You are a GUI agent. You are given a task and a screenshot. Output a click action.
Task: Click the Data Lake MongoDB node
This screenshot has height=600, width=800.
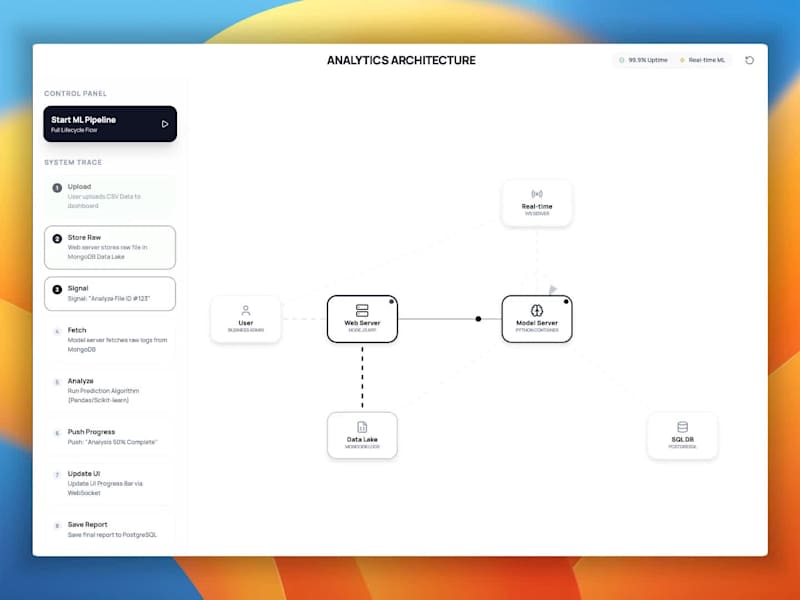point(362,434)
